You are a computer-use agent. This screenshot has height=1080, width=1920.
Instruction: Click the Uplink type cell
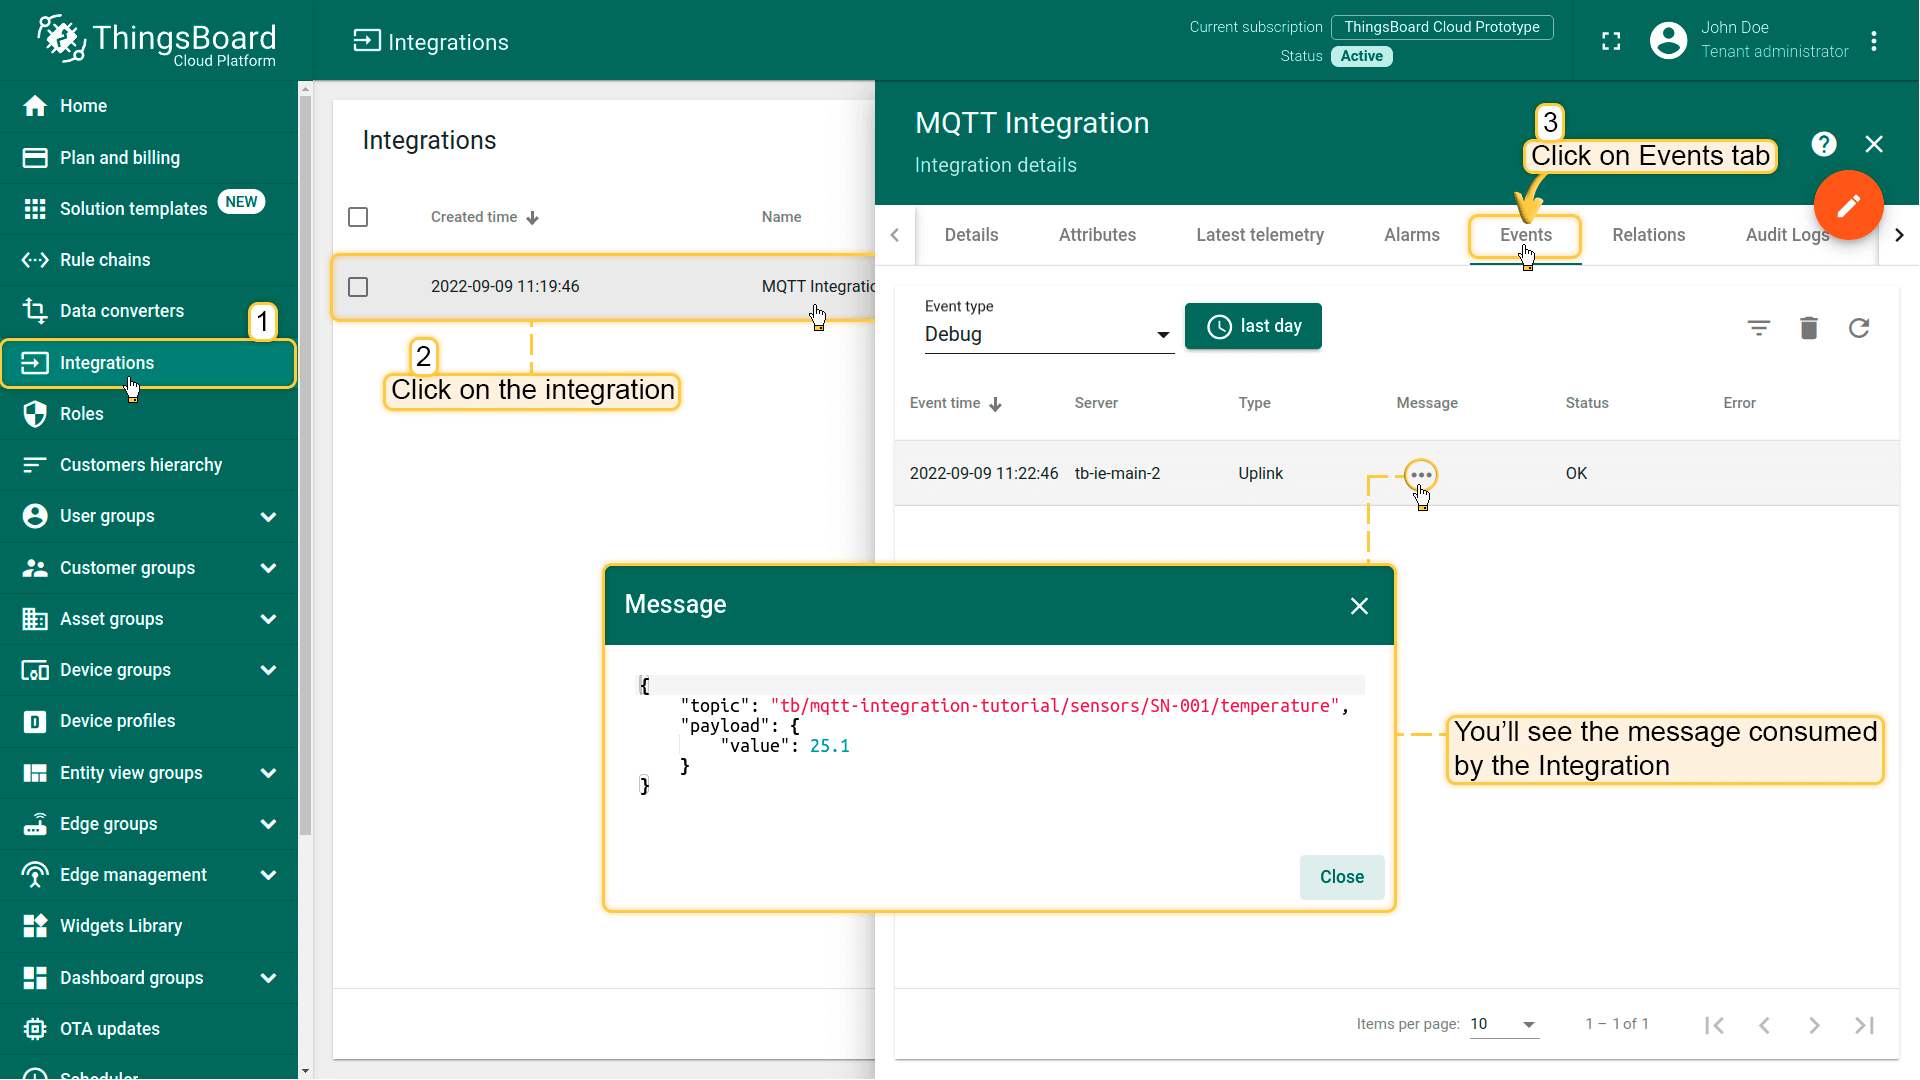coord(1260,474)
